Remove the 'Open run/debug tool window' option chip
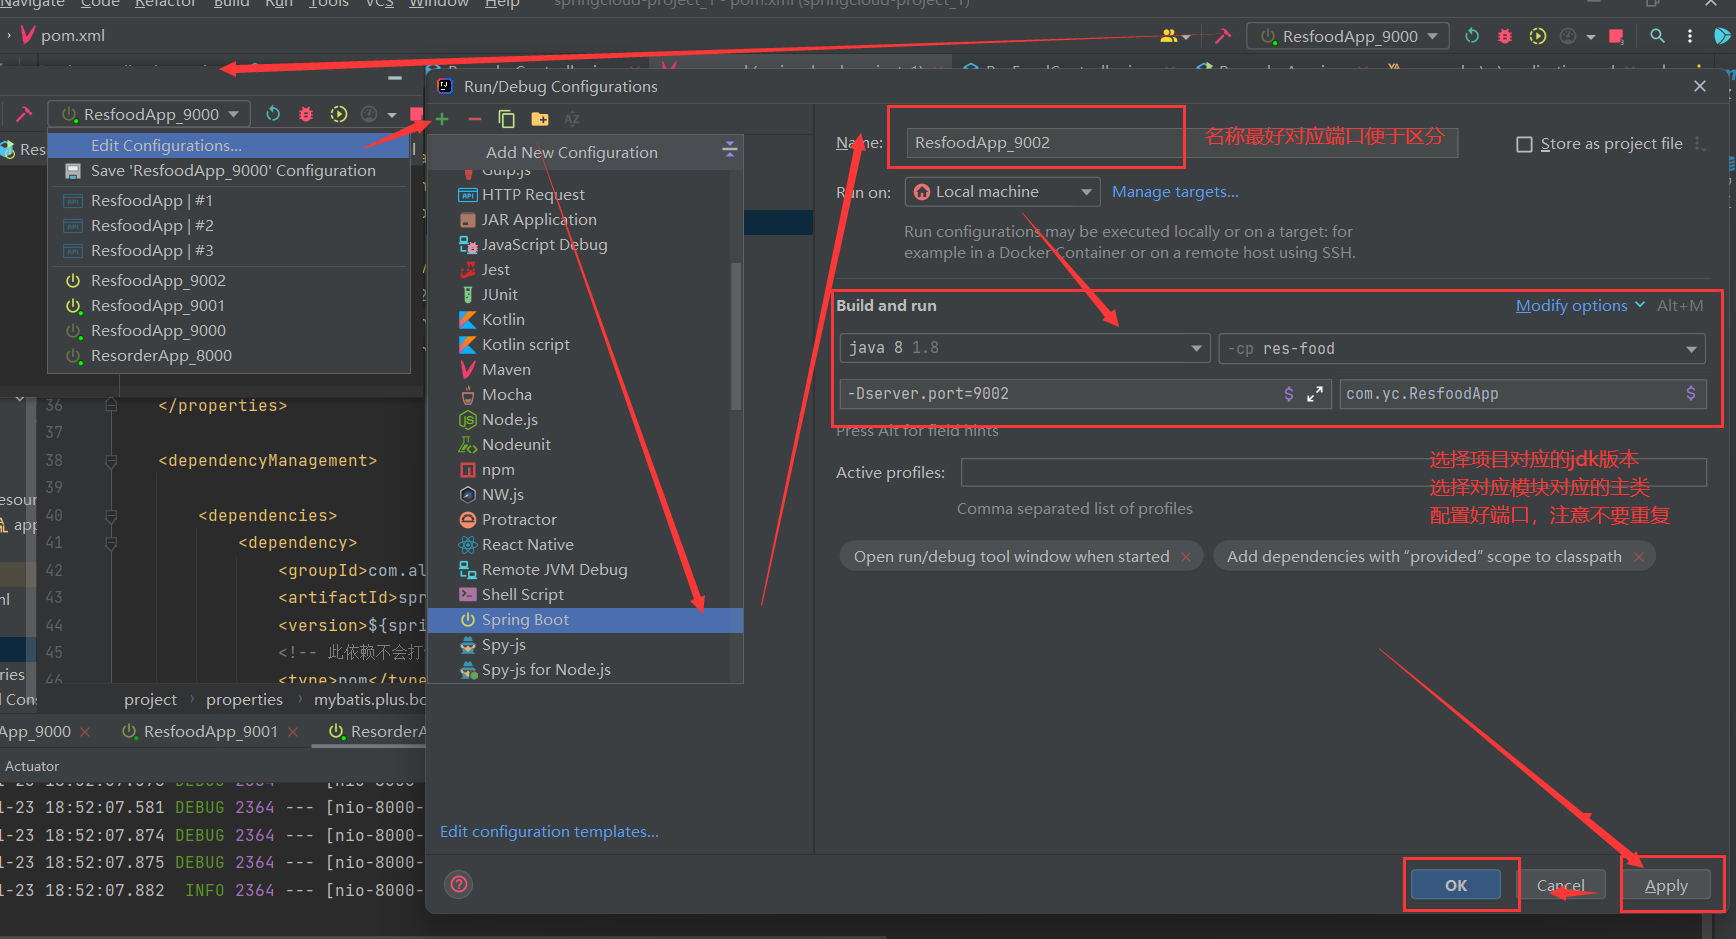The width and height of the screenshot is (1736, 939). point(1186,557)
